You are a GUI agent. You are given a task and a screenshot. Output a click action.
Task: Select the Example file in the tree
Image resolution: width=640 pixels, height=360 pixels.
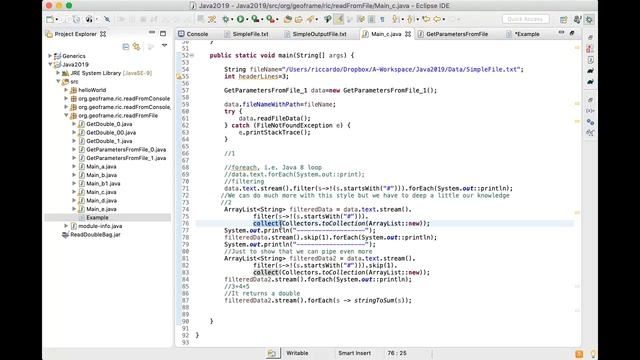coord(97,218)
